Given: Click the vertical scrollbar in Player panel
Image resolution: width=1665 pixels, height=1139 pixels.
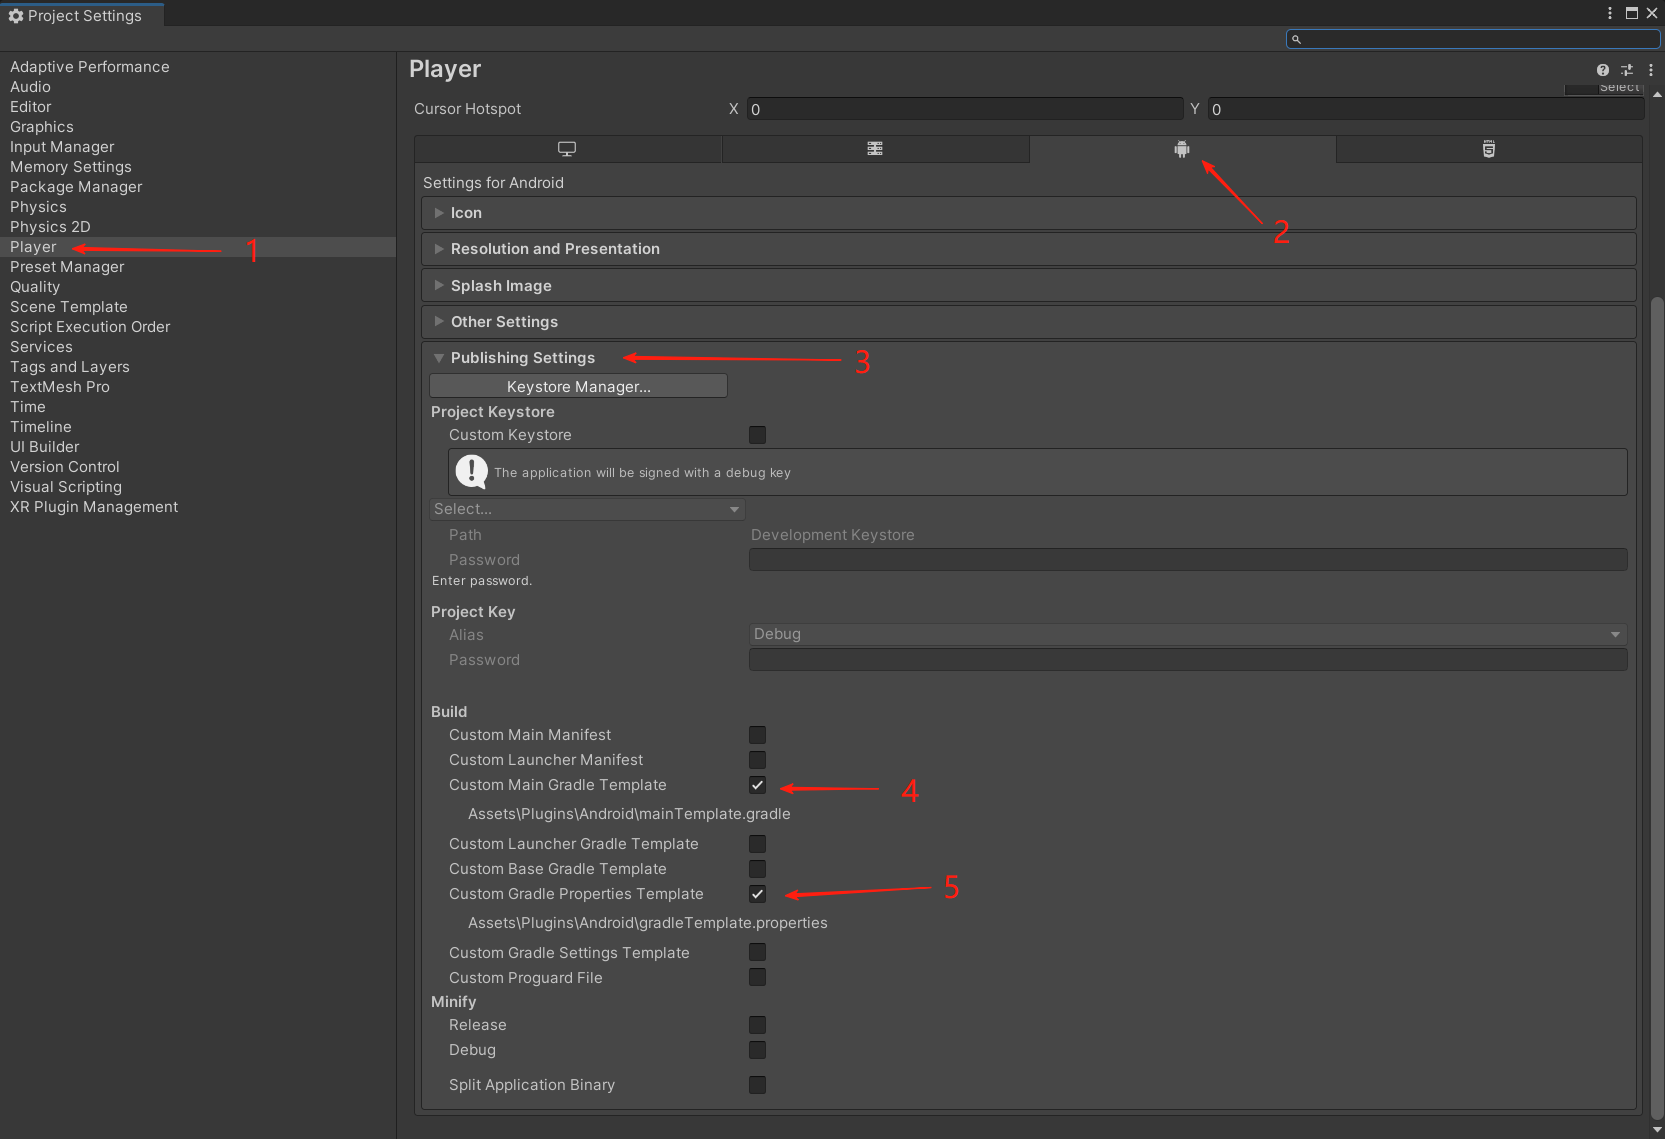Looking at the screenshot, I should click(x=1657, y=700).
